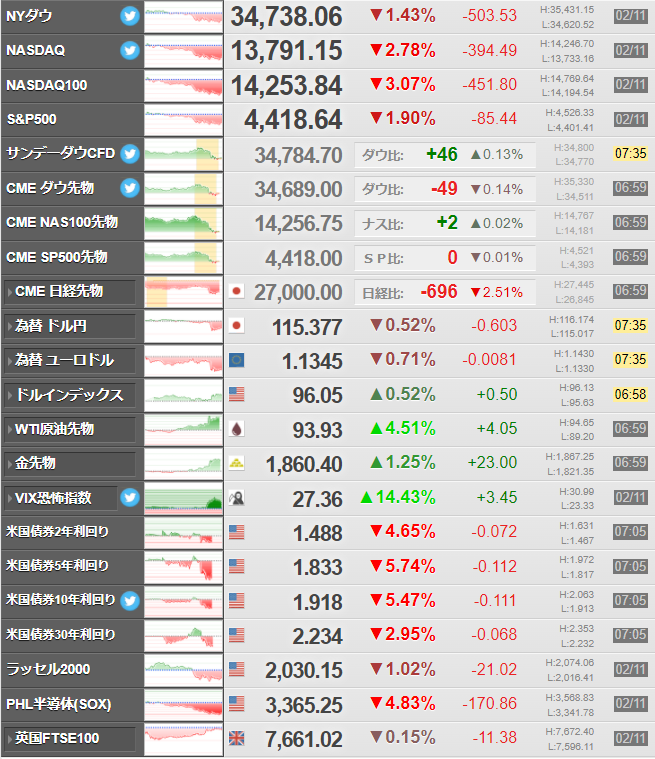Click the US flag in PHL半導体(SOX) row
The image size is (655, 759).
tap(236, 704)
